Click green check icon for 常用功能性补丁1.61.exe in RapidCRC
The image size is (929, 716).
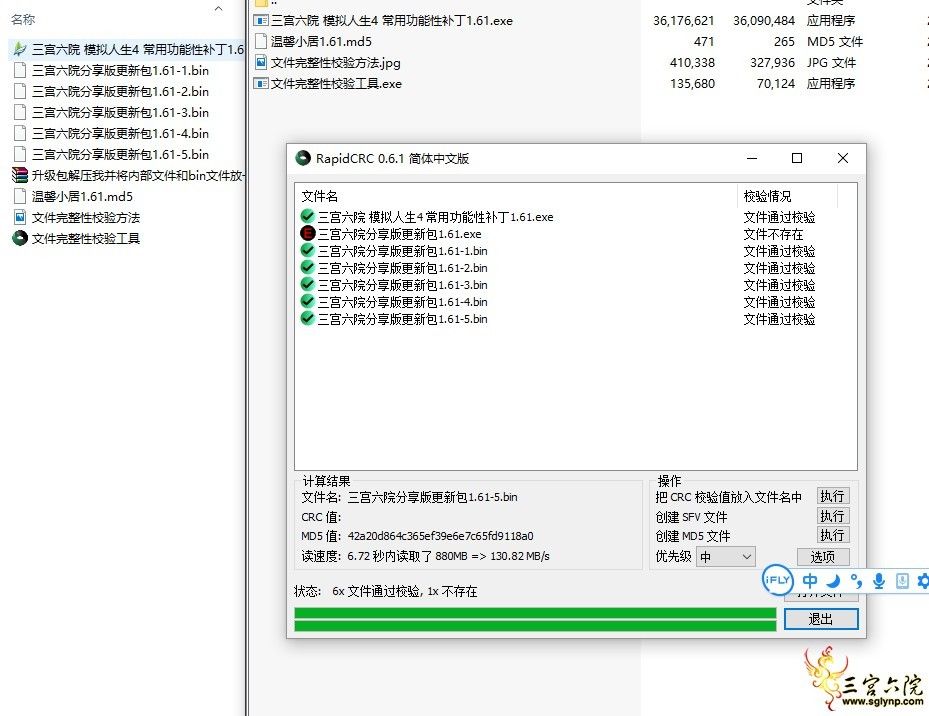click(307, 216)
